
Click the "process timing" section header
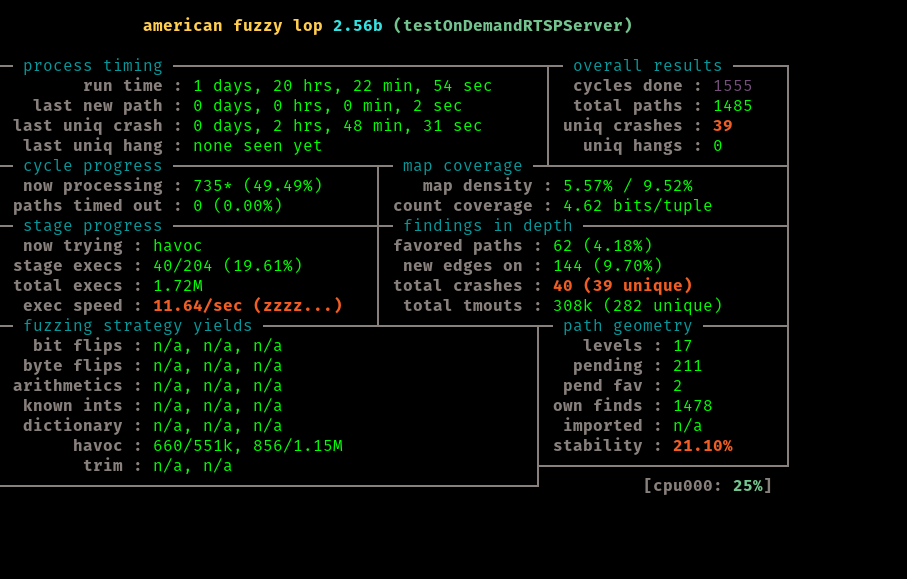tap(92, 66)
